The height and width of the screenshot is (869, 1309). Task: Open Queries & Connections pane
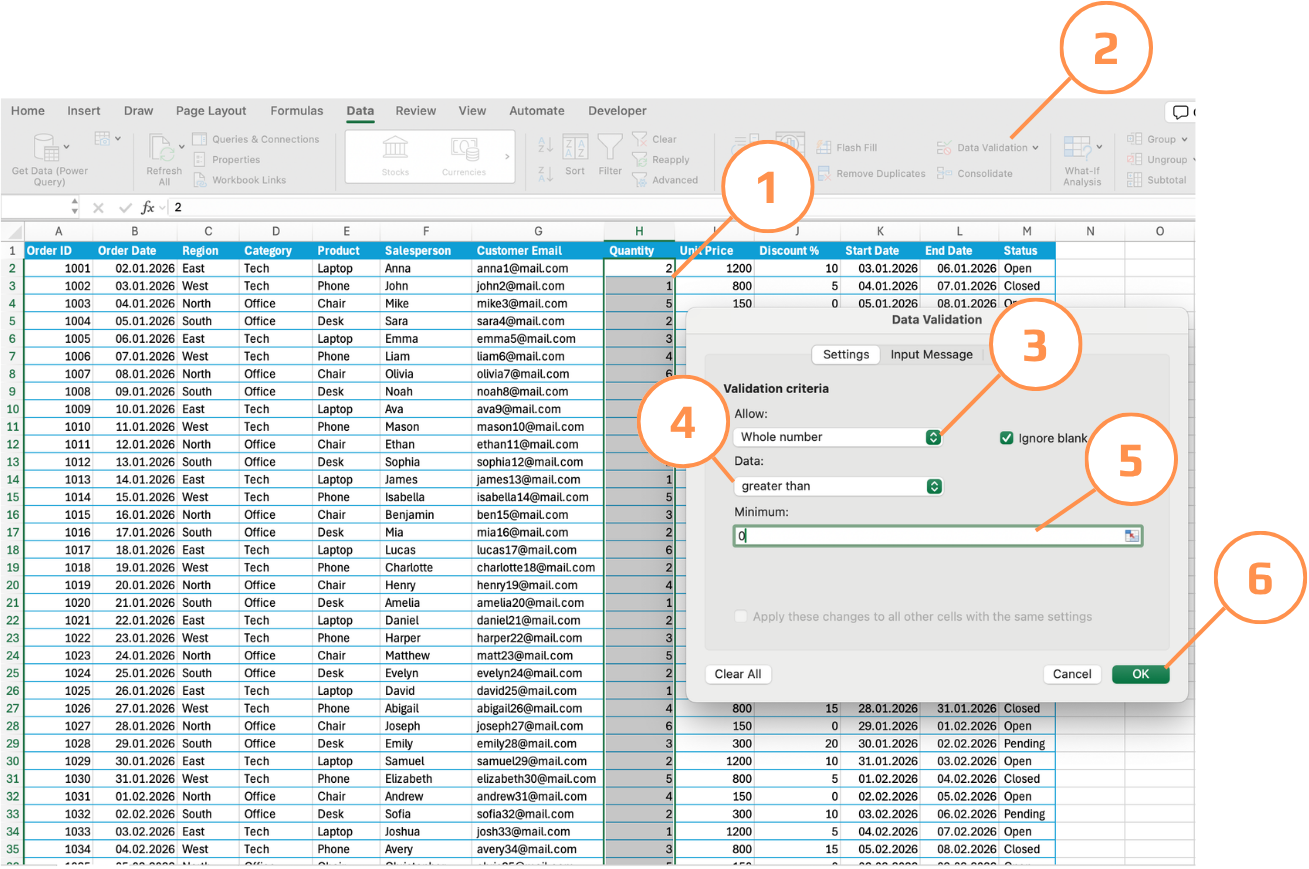255,139
